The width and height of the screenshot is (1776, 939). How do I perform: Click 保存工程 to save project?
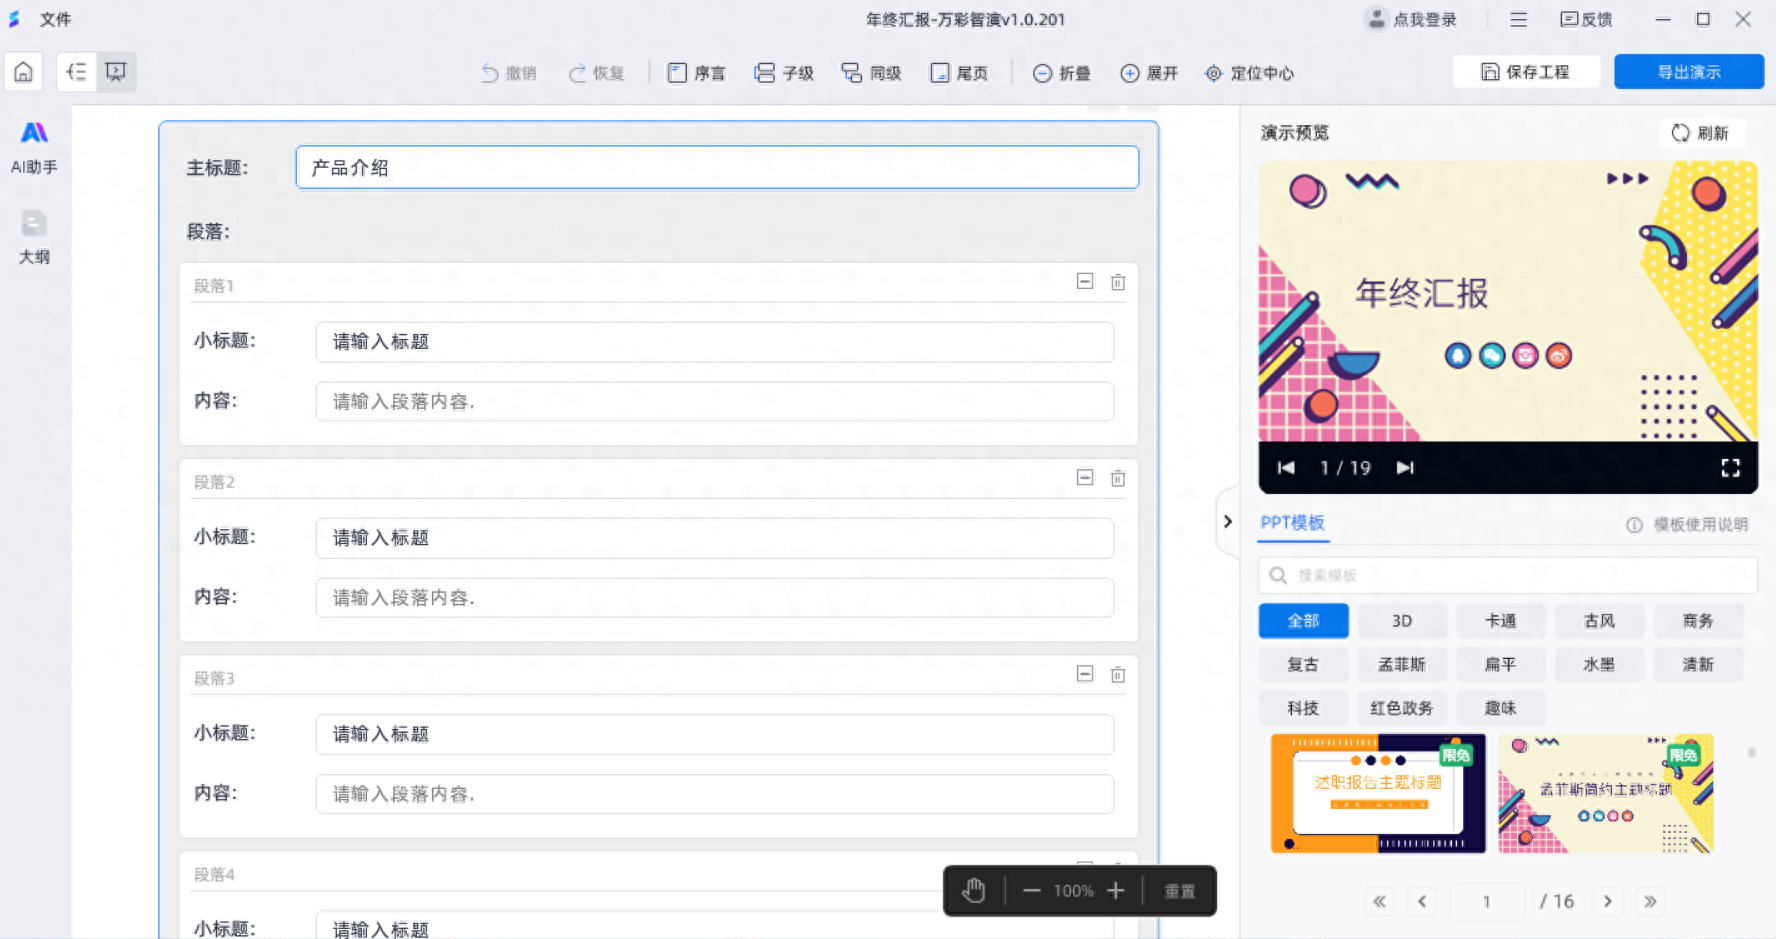click(1526, 72)
